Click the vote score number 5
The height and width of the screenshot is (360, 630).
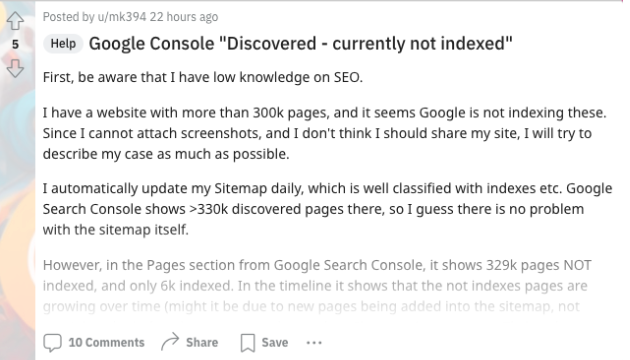(x=15, y=44)
